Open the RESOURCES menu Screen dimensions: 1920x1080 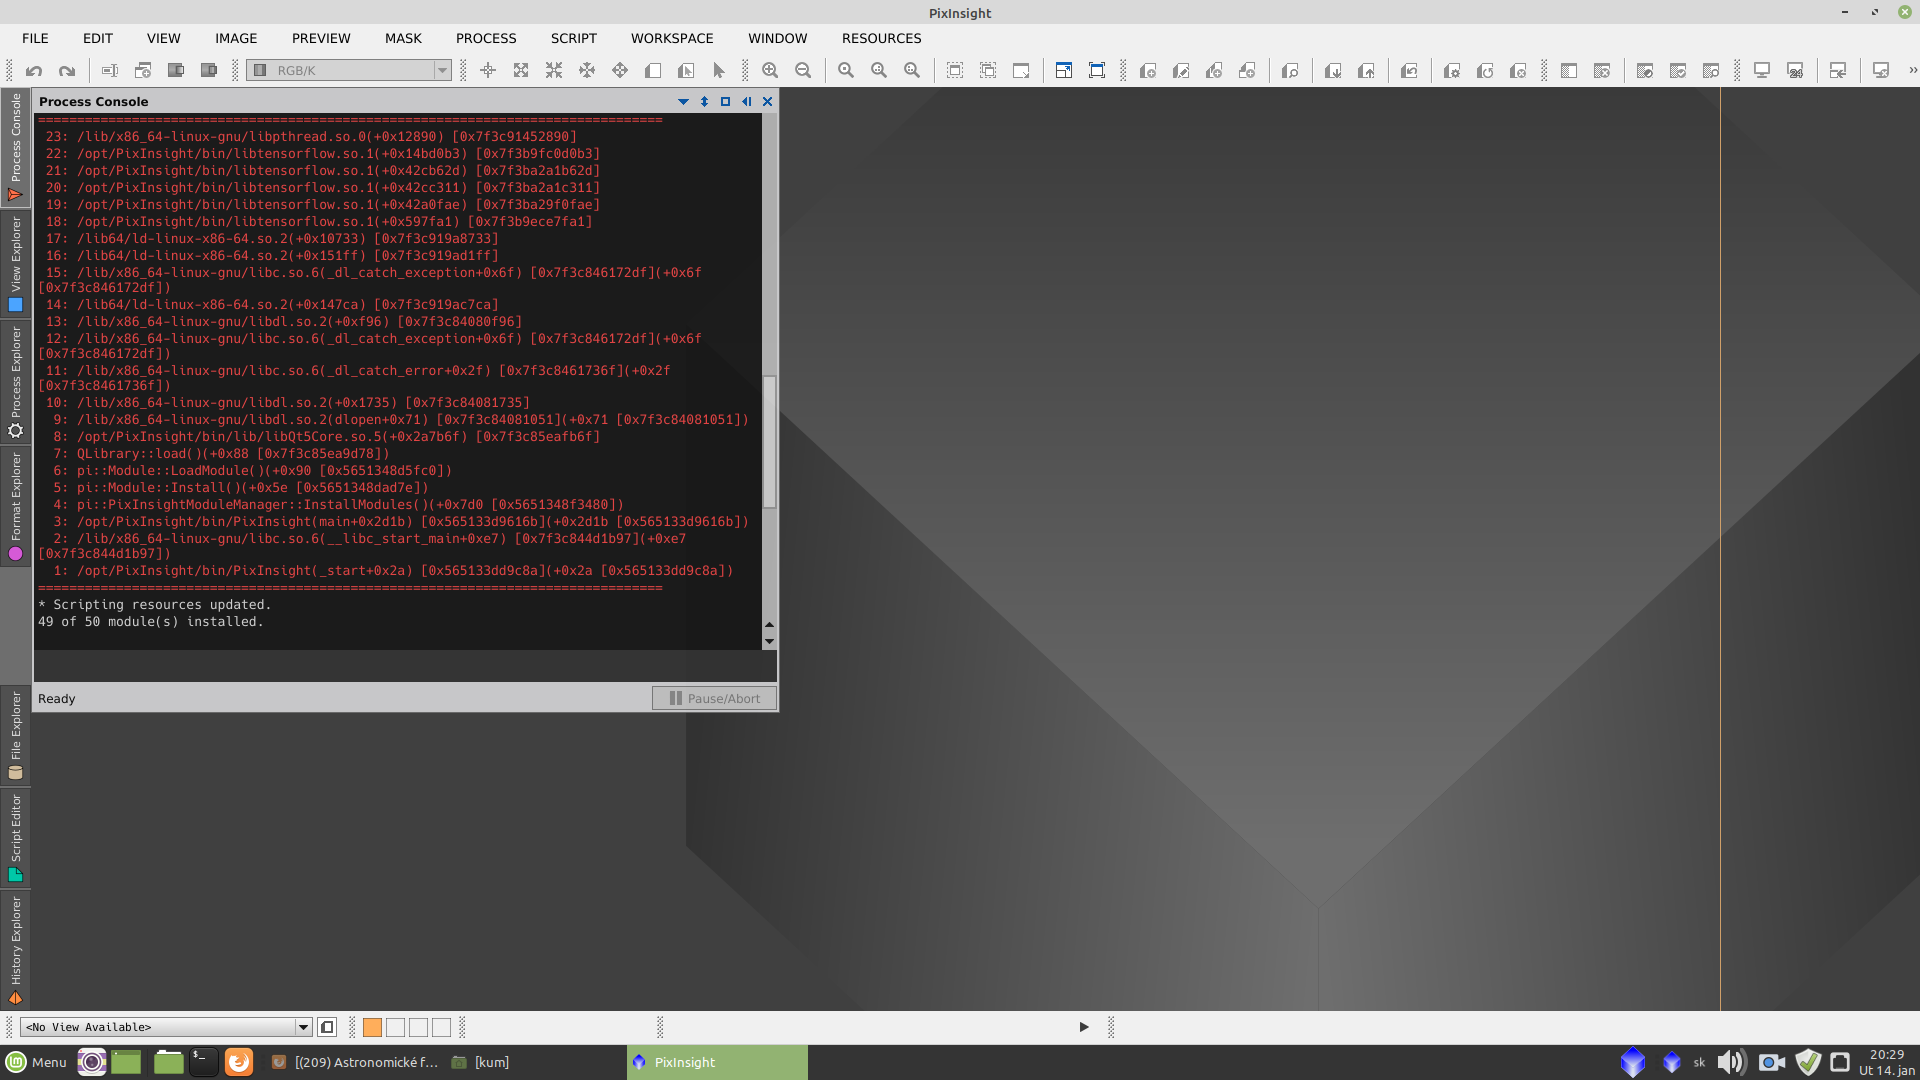882,38
